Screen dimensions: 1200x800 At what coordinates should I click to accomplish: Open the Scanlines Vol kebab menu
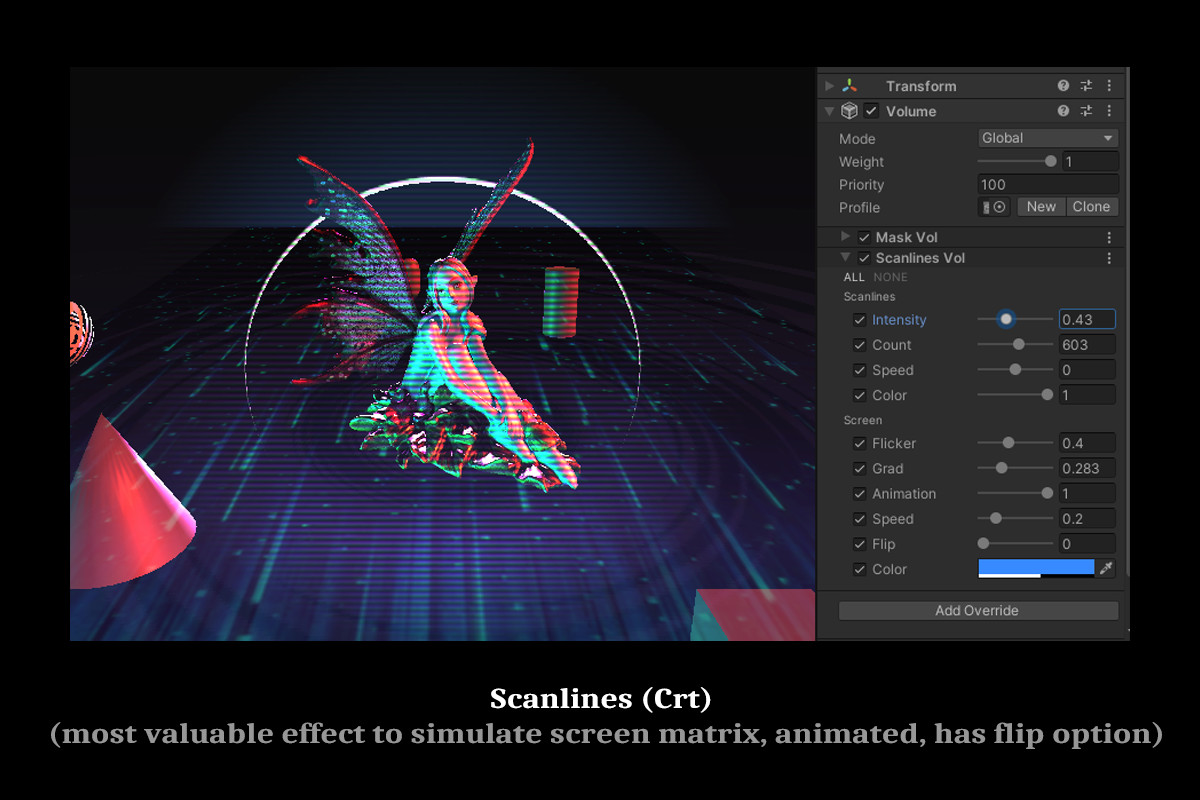coord(1109,257)
